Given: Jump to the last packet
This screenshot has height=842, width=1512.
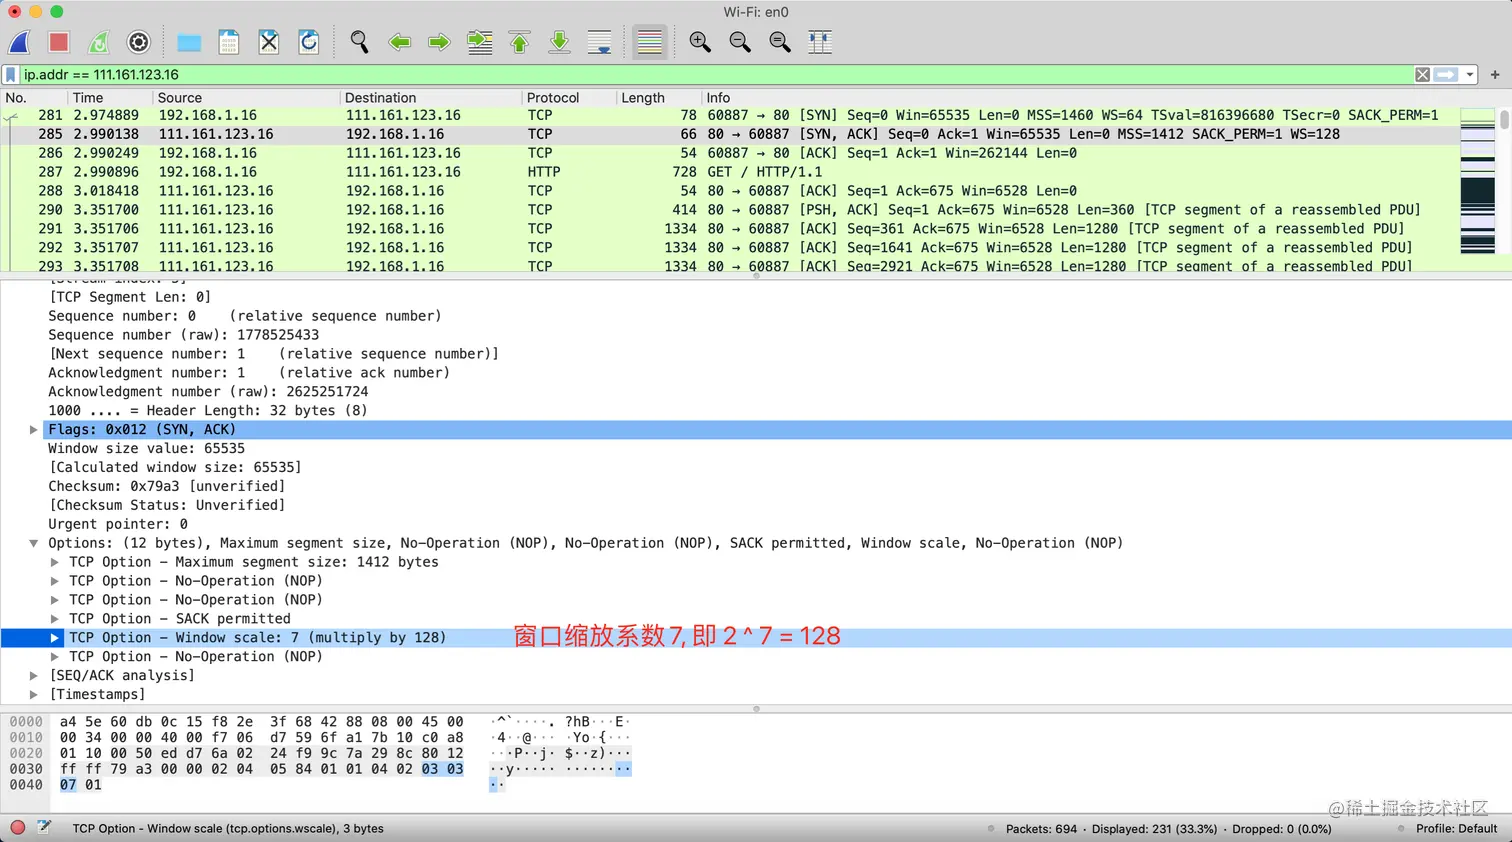Looking at the screenshot, I should [x=560, y=42].
